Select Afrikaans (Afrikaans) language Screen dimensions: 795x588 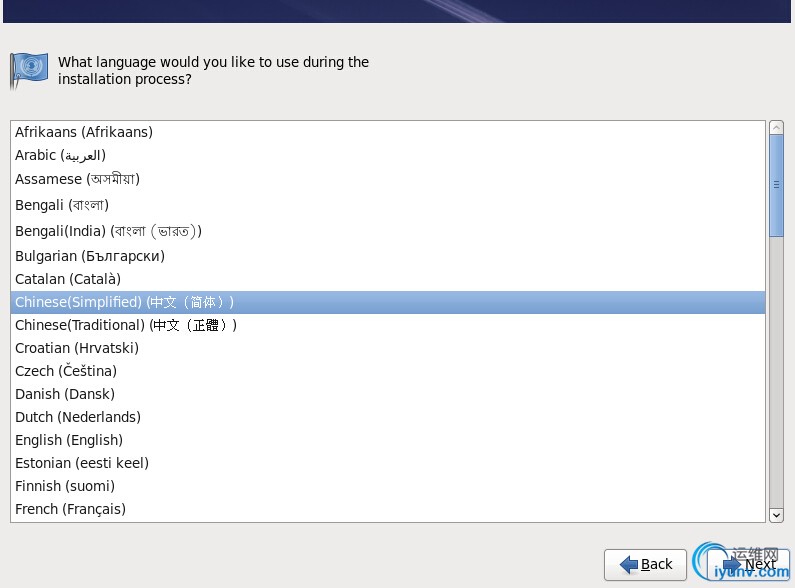pyautogui.click(x=387, y=132)
